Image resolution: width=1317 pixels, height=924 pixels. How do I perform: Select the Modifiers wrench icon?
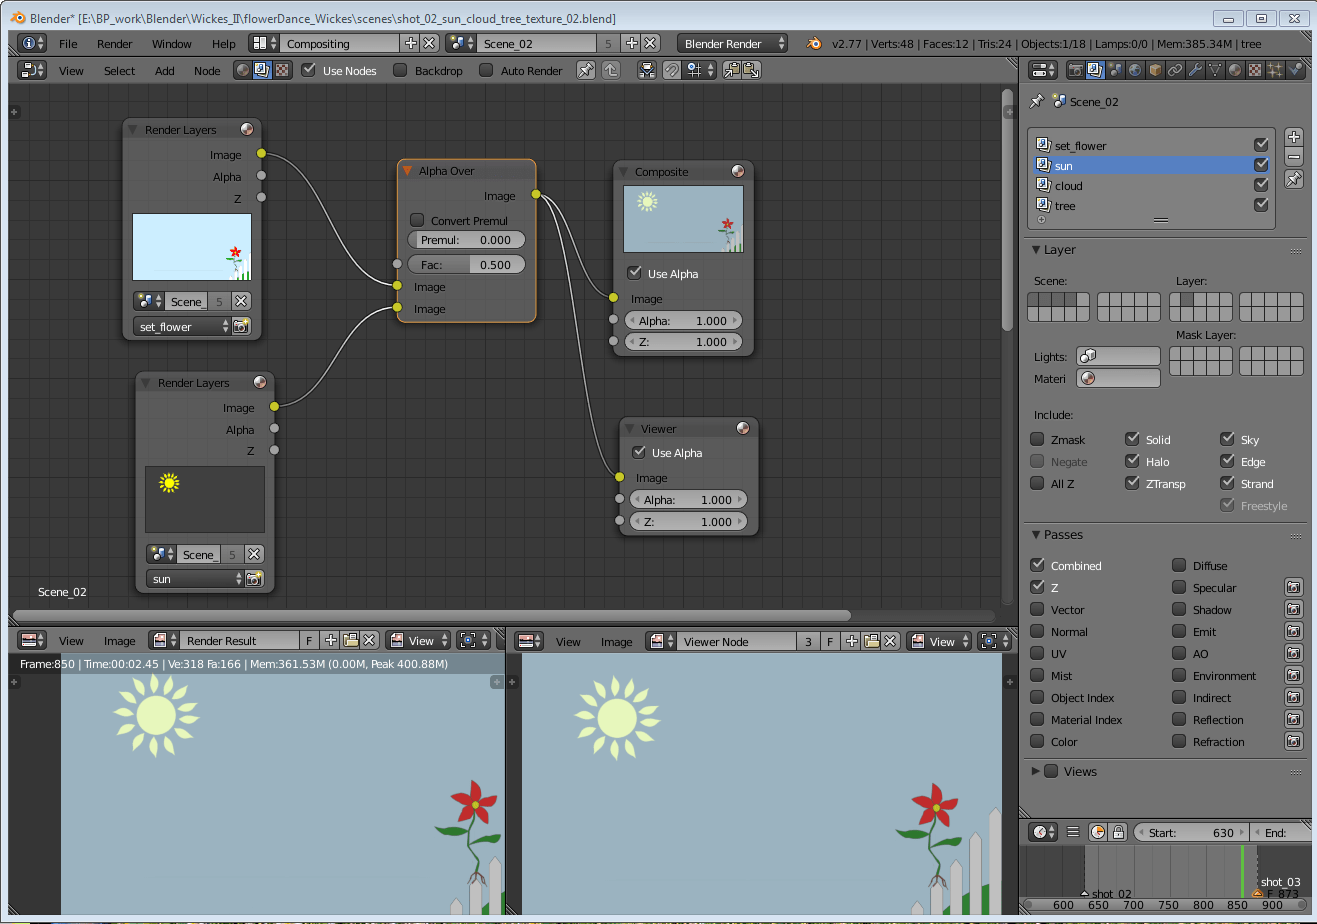1193,70
